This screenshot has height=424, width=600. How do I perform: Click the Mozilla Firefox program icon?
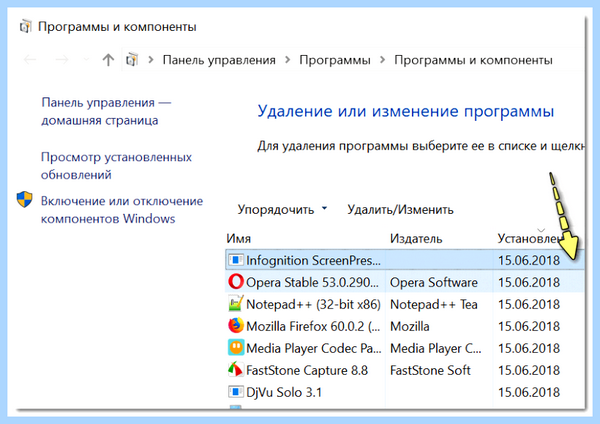coord(236,326)
